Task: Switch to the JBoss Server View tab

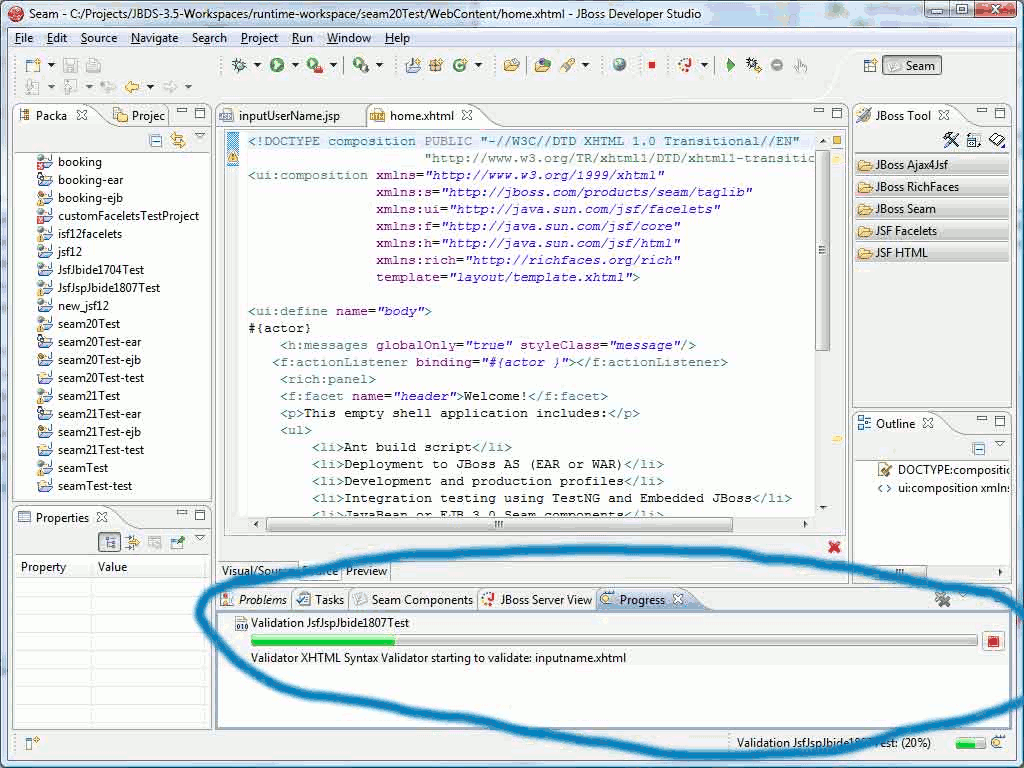Action: tap(537, 600)
